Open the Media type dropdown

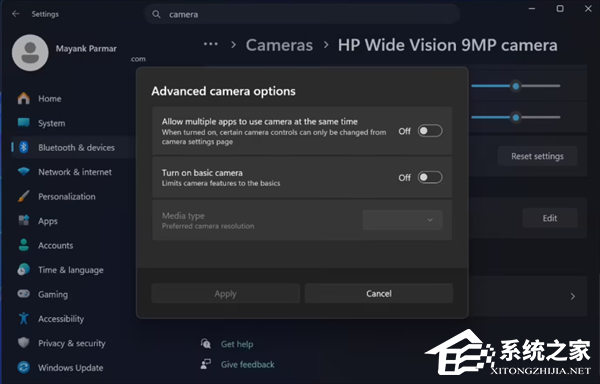click(402, 220)
